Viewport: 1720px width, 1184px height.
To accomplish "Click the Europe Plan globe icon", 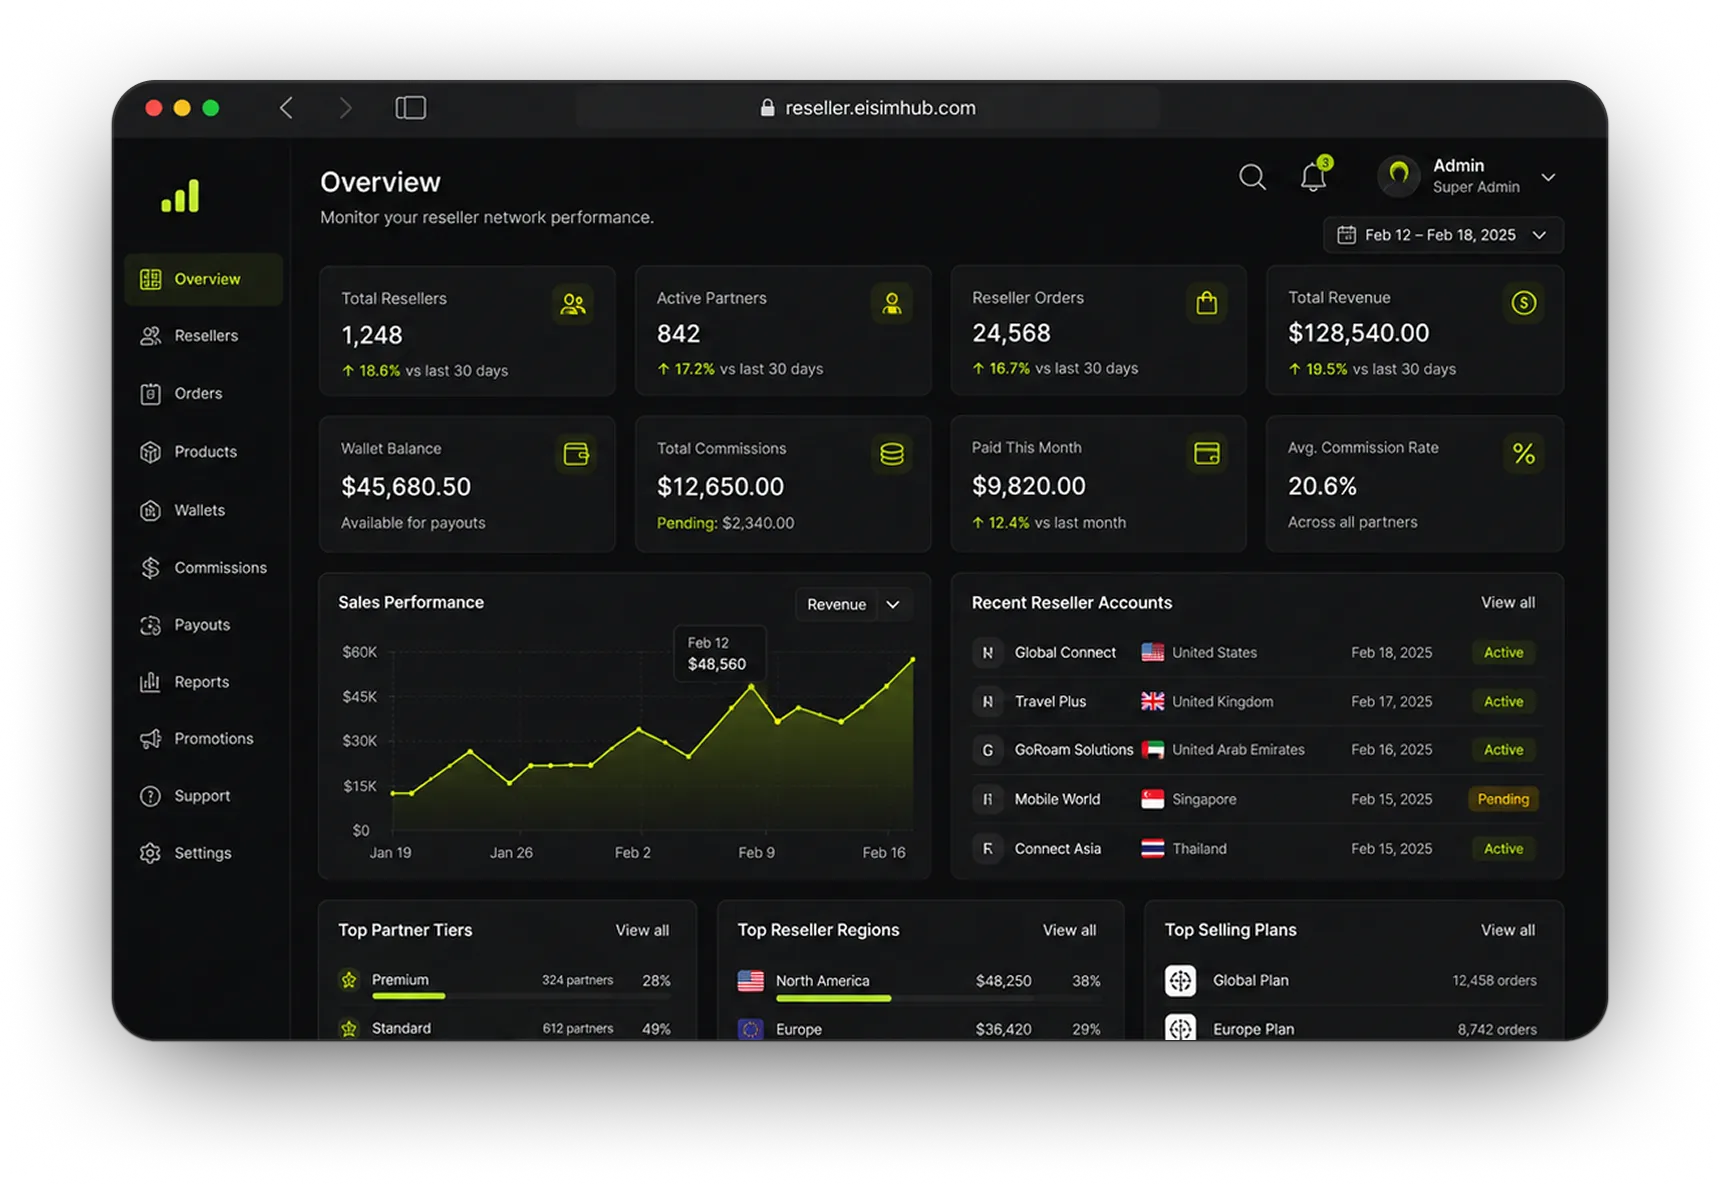I will pyautogui.click(x=1180, y=1027).
